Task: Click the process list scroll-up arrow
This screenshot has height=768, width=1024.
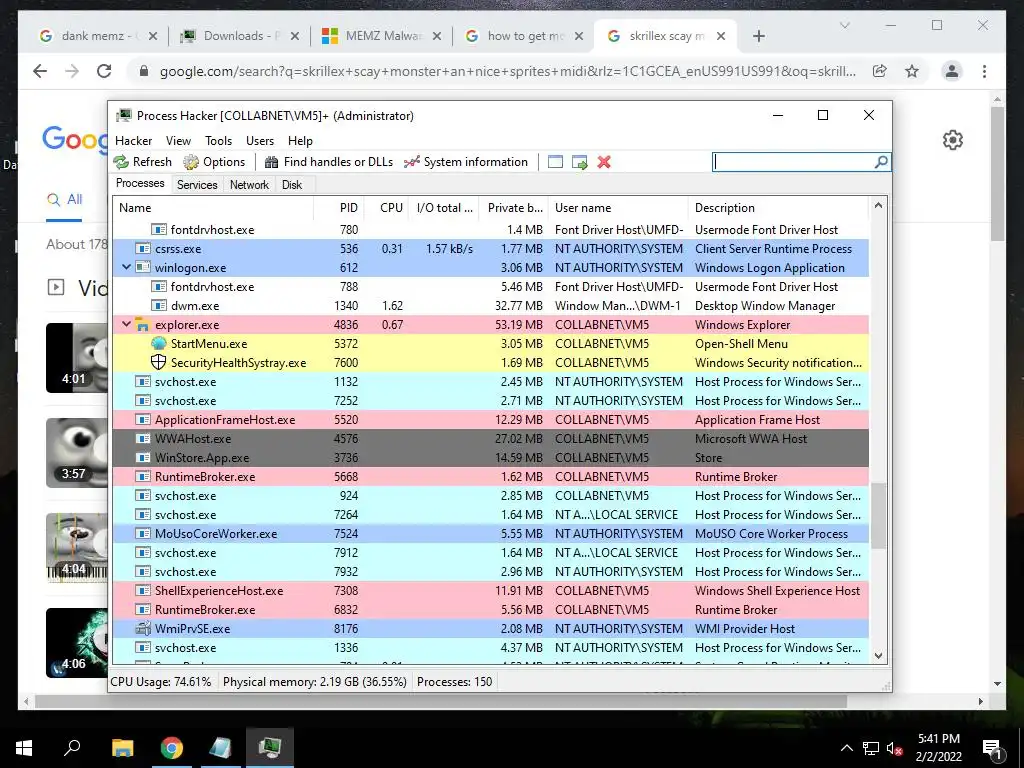Action: tap(878, 206)
